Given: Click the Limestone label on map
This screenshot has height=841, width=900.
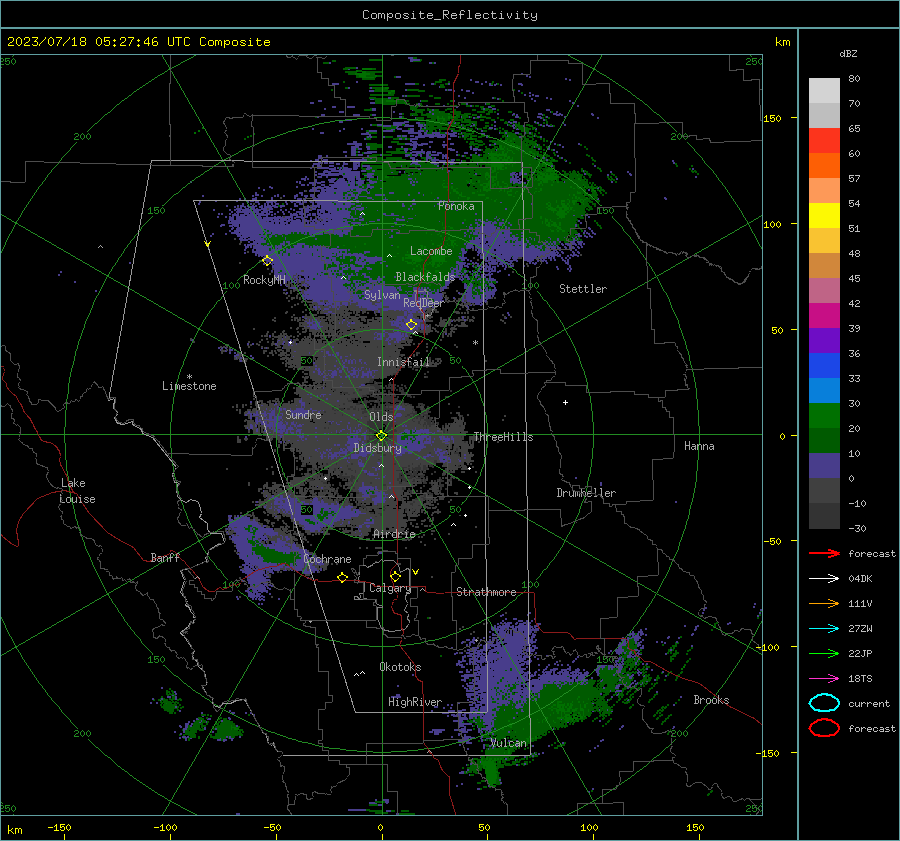Looking at the screenshot, I should point(189,386).
